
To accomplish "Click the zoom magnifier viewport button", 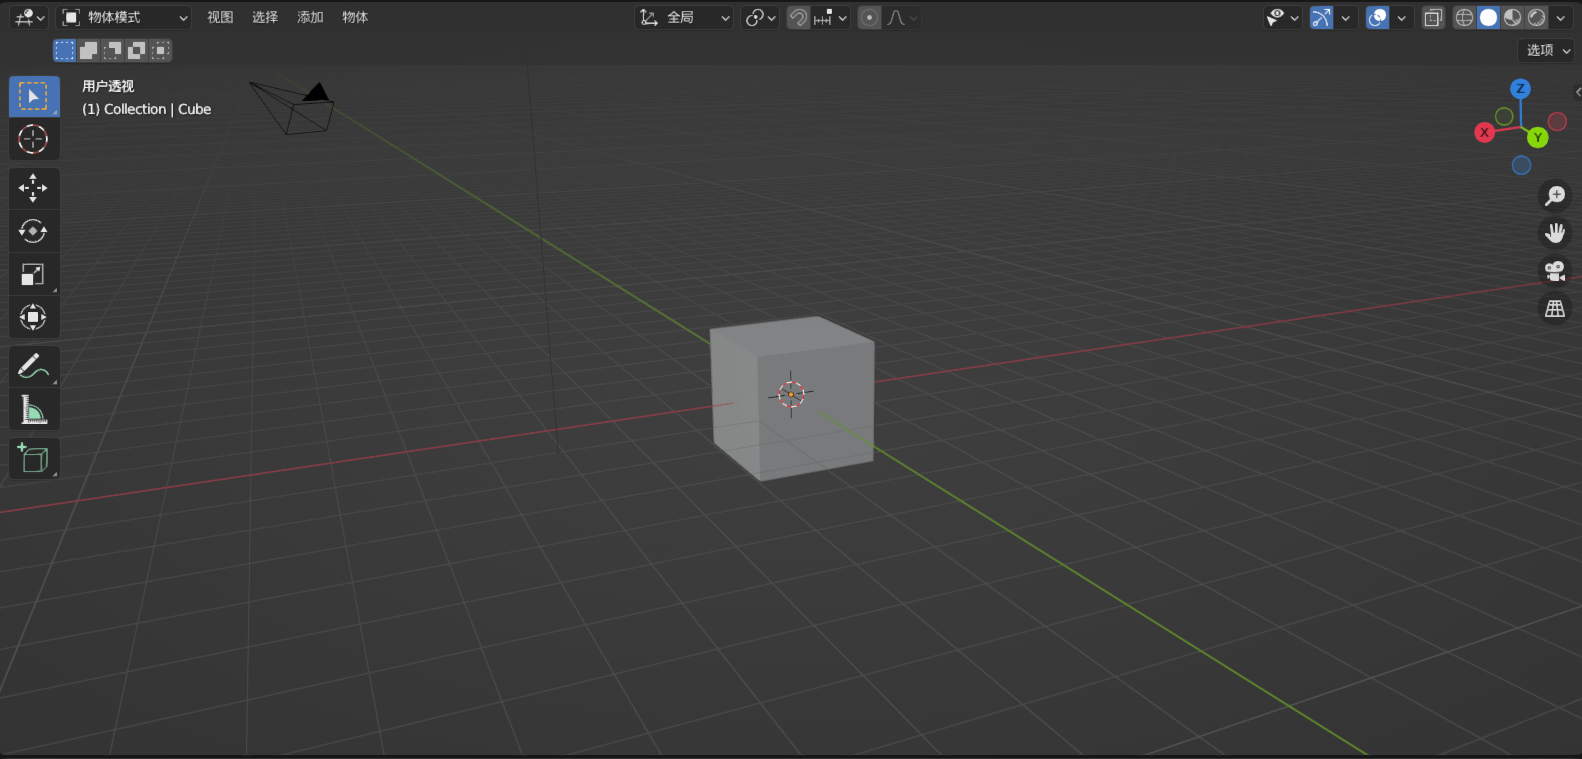I will coord(1555,195).
